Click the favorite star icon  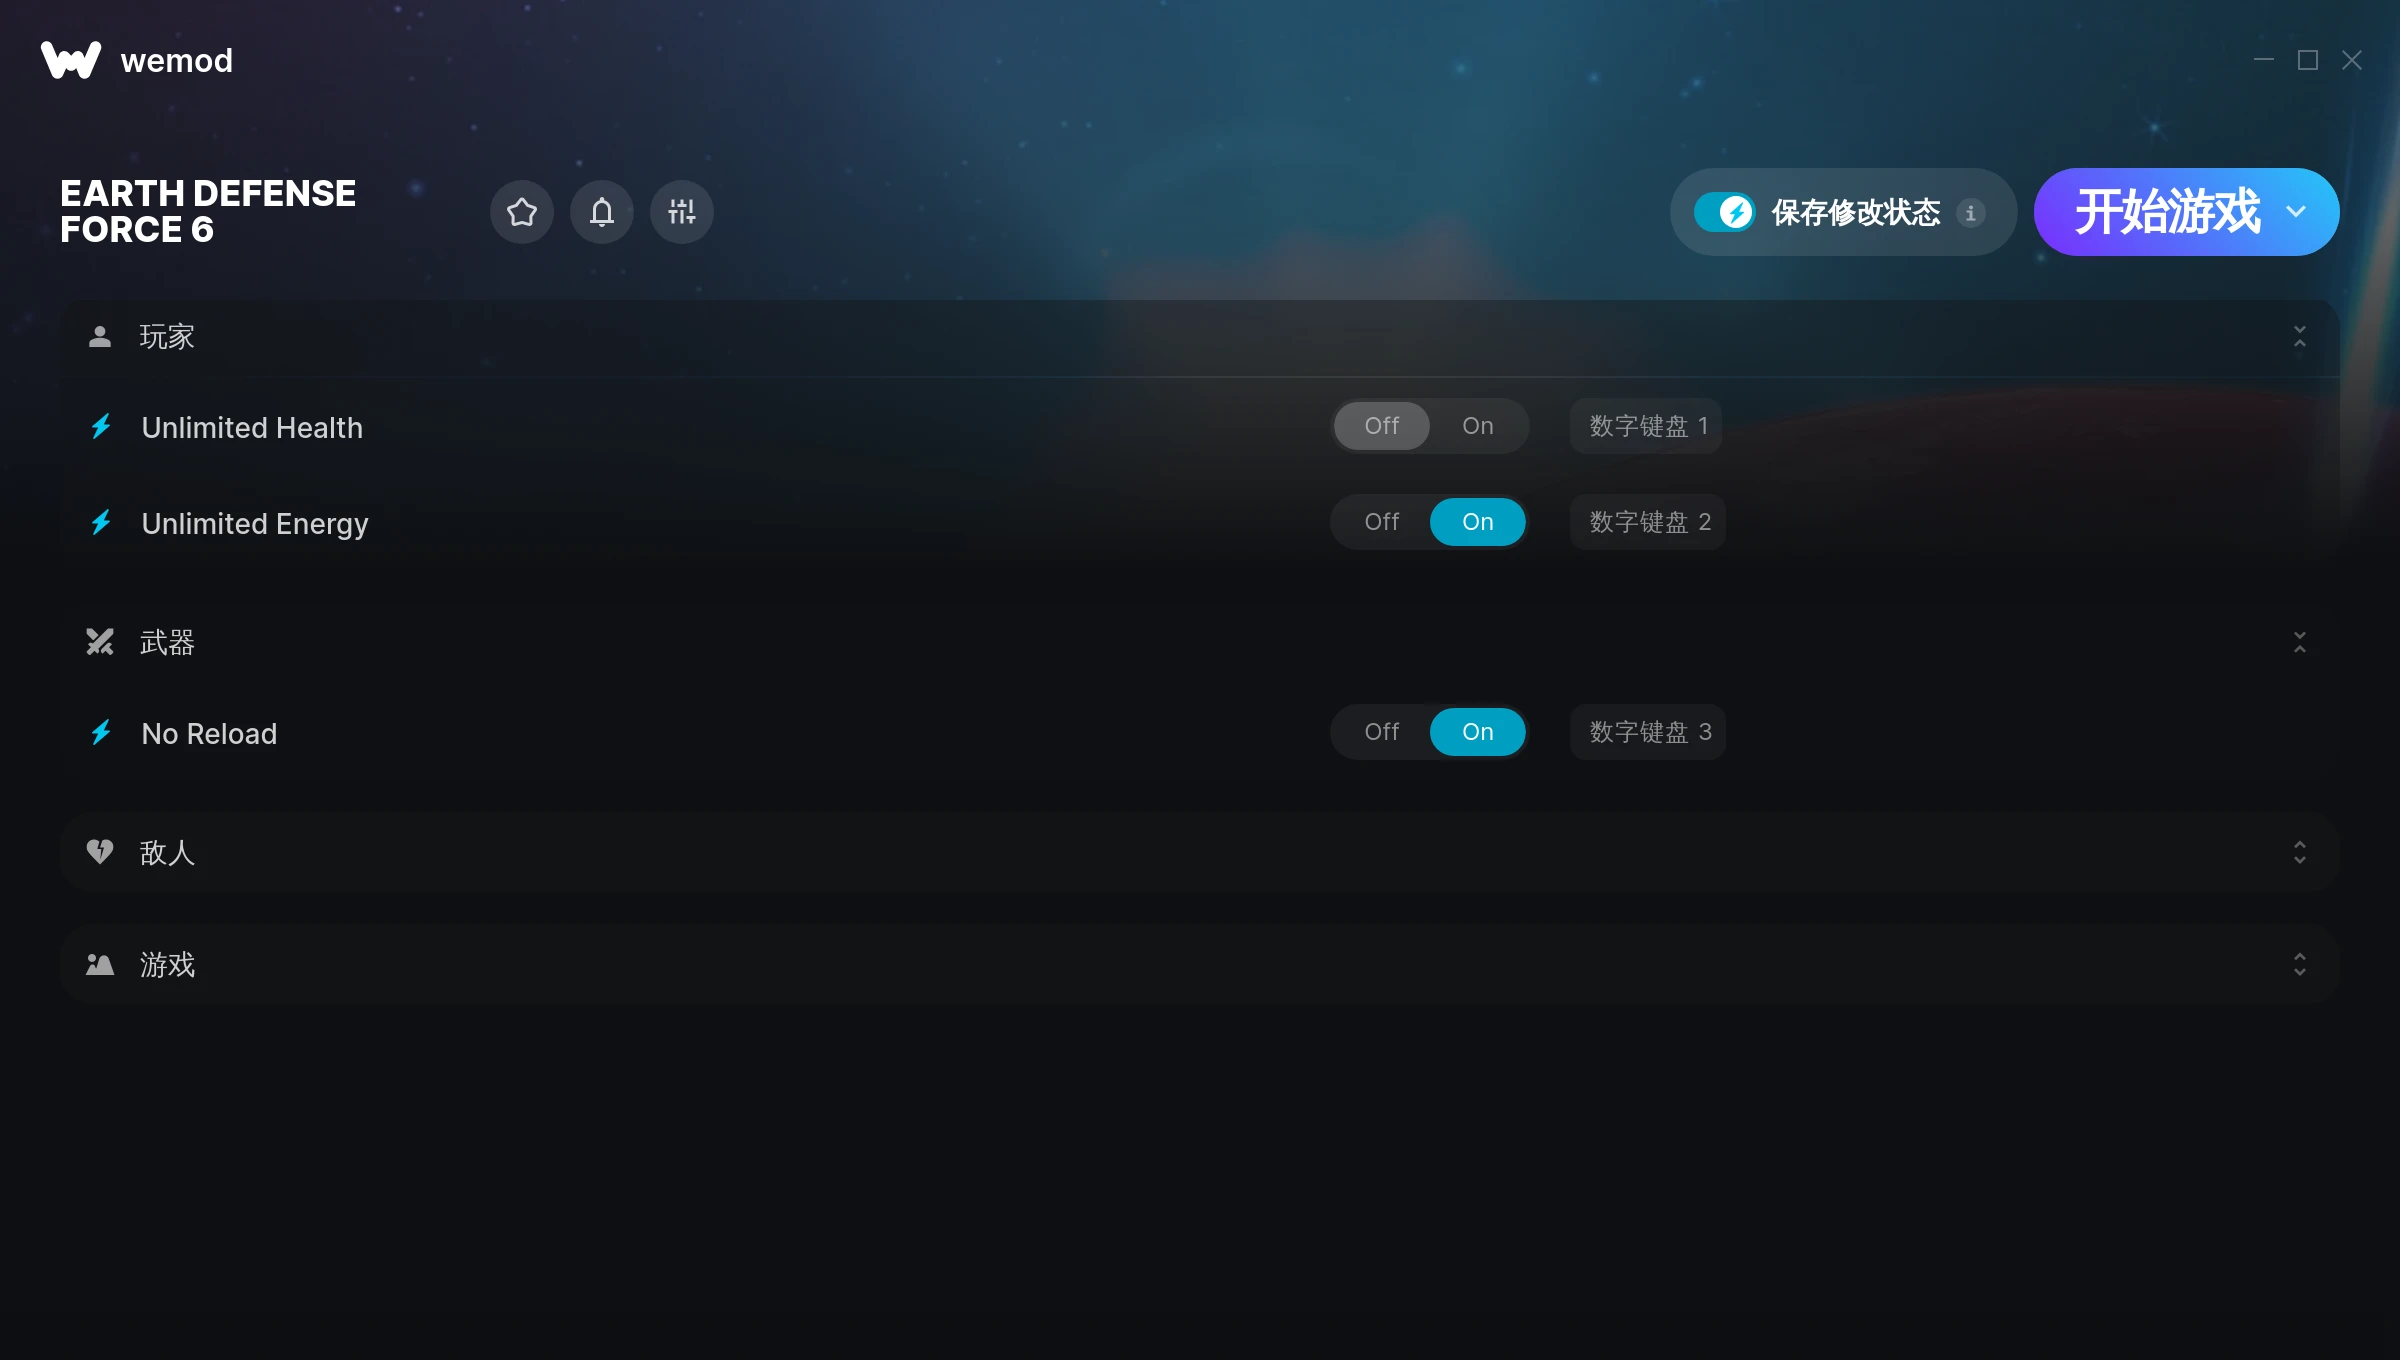coord(522,212)
